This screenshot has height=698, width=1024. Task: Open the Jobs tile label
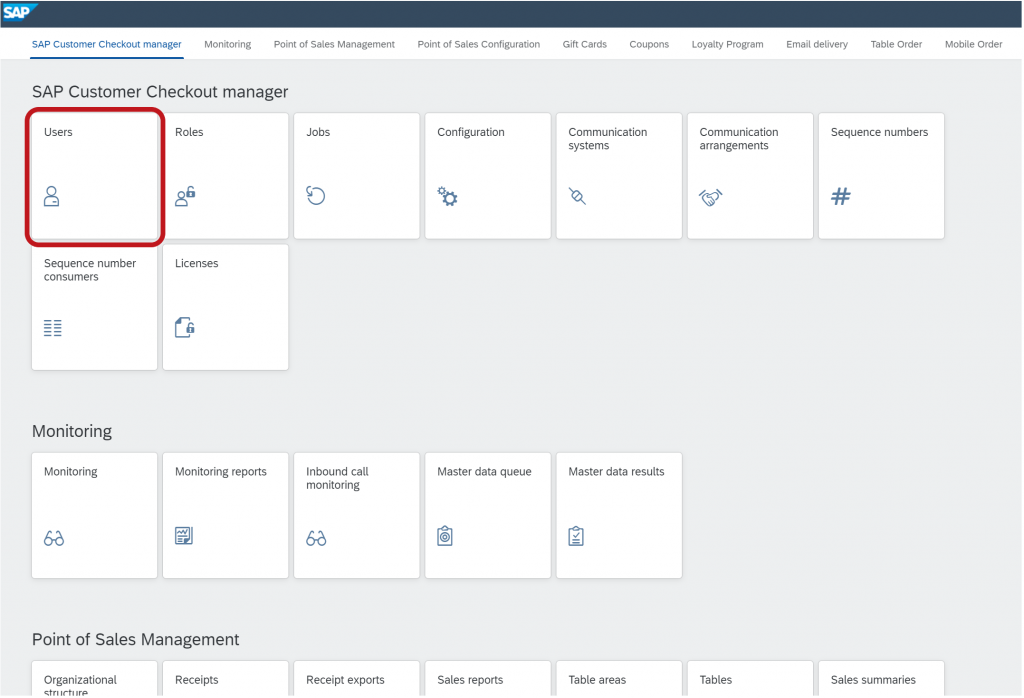318,132
